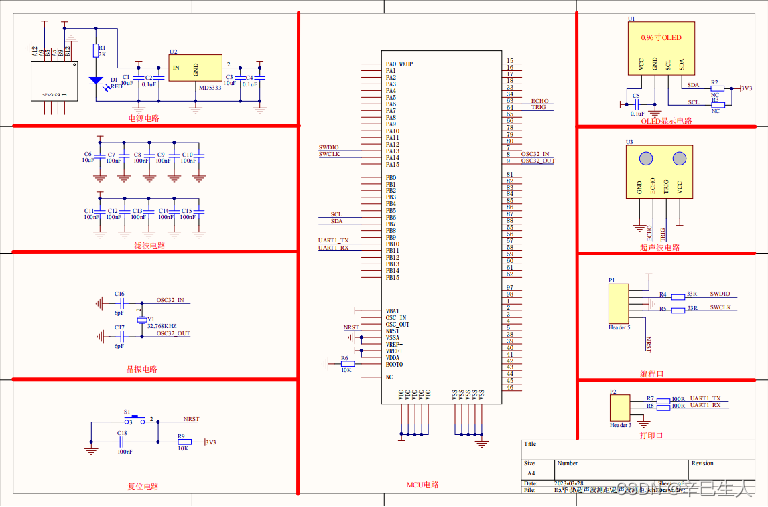Select the 10K pull-up resistor in reset circuit
Image resolution: width=768 pixels, height=507 pixels.
184,441
